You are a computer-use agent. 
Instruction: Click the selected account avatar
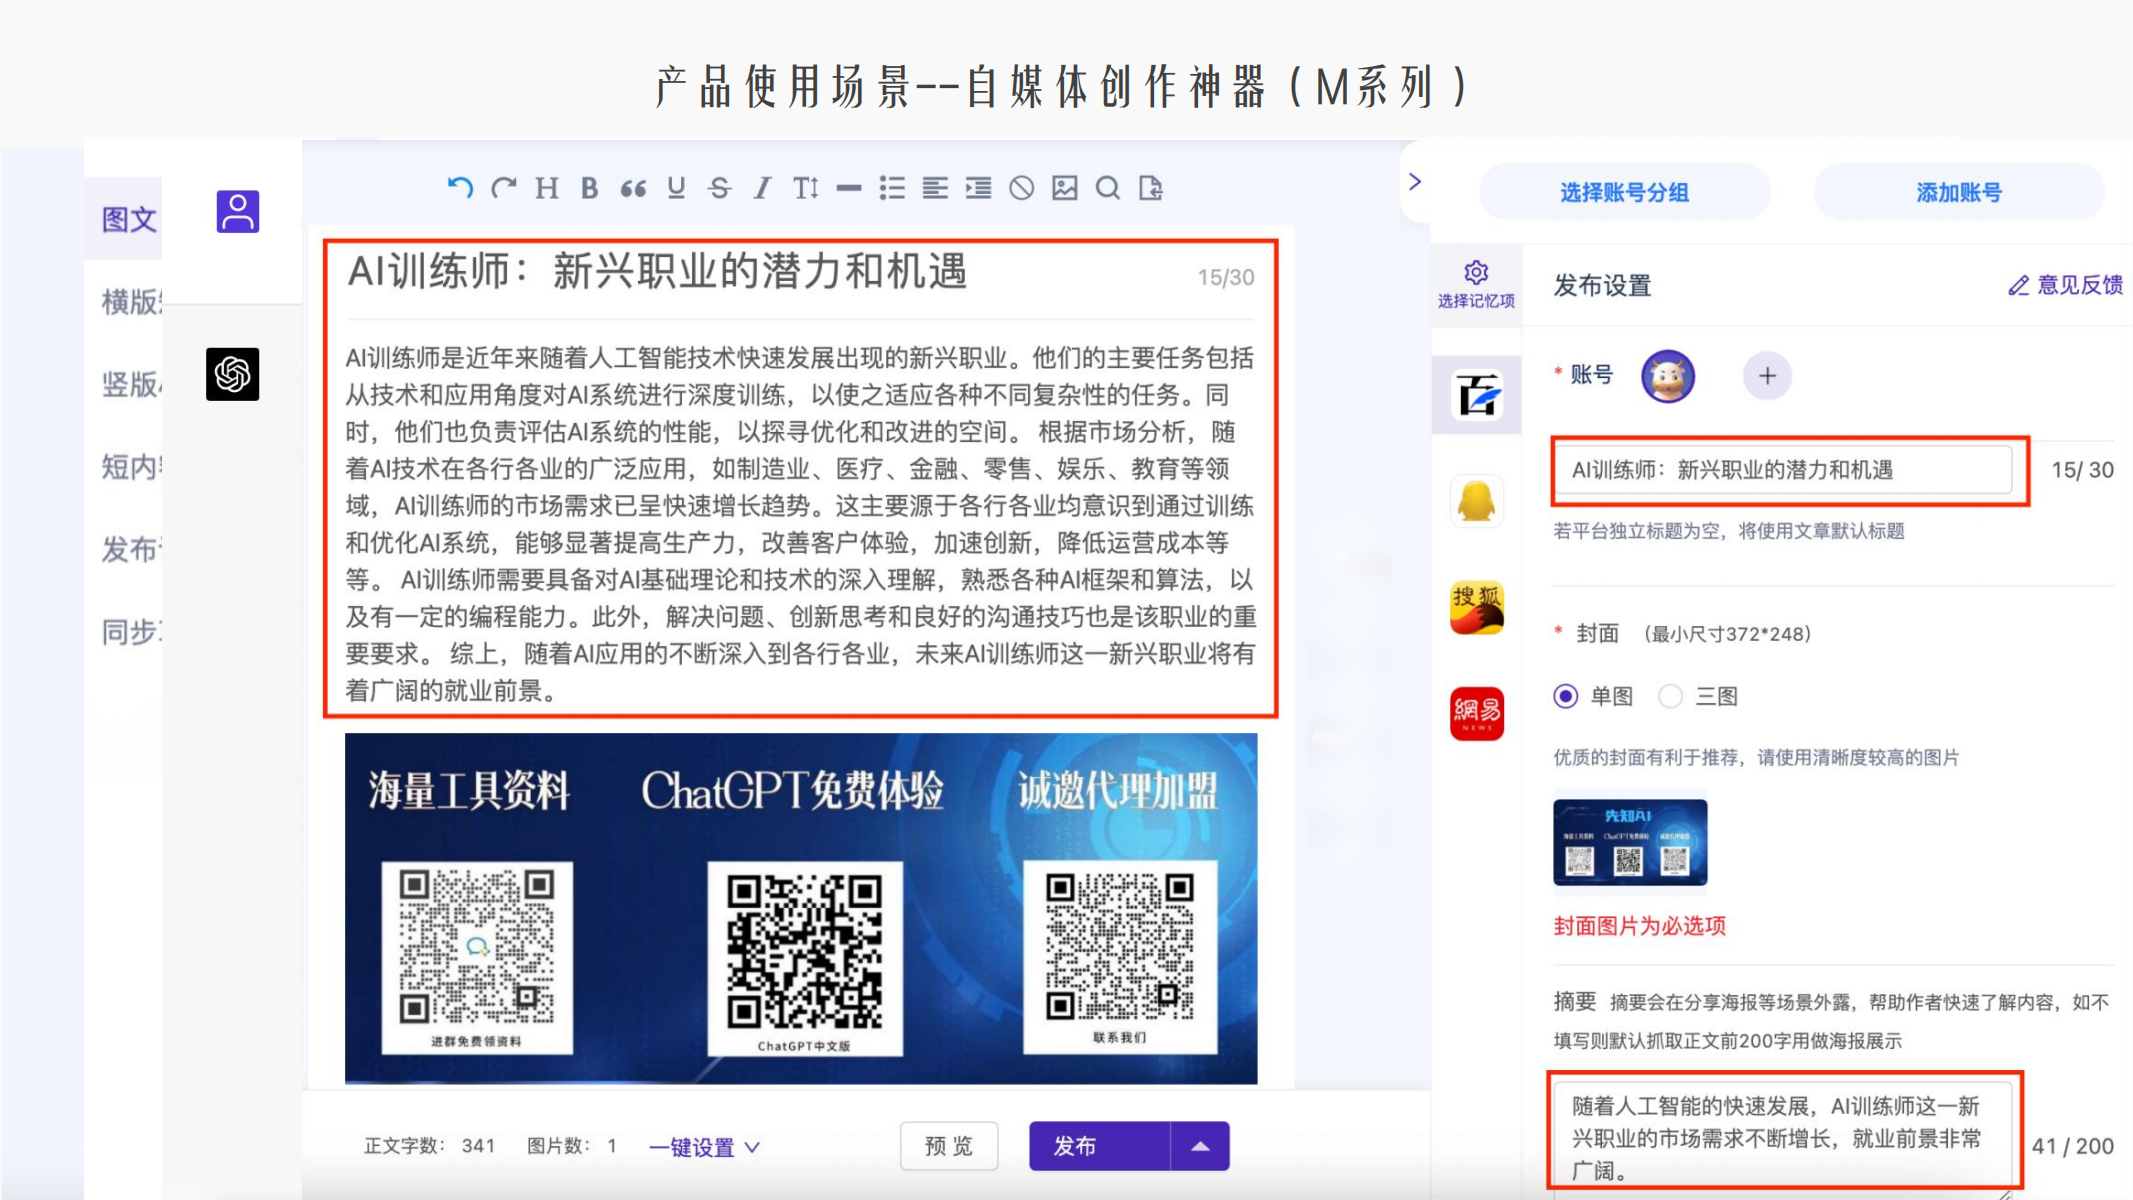(1668, 376)
